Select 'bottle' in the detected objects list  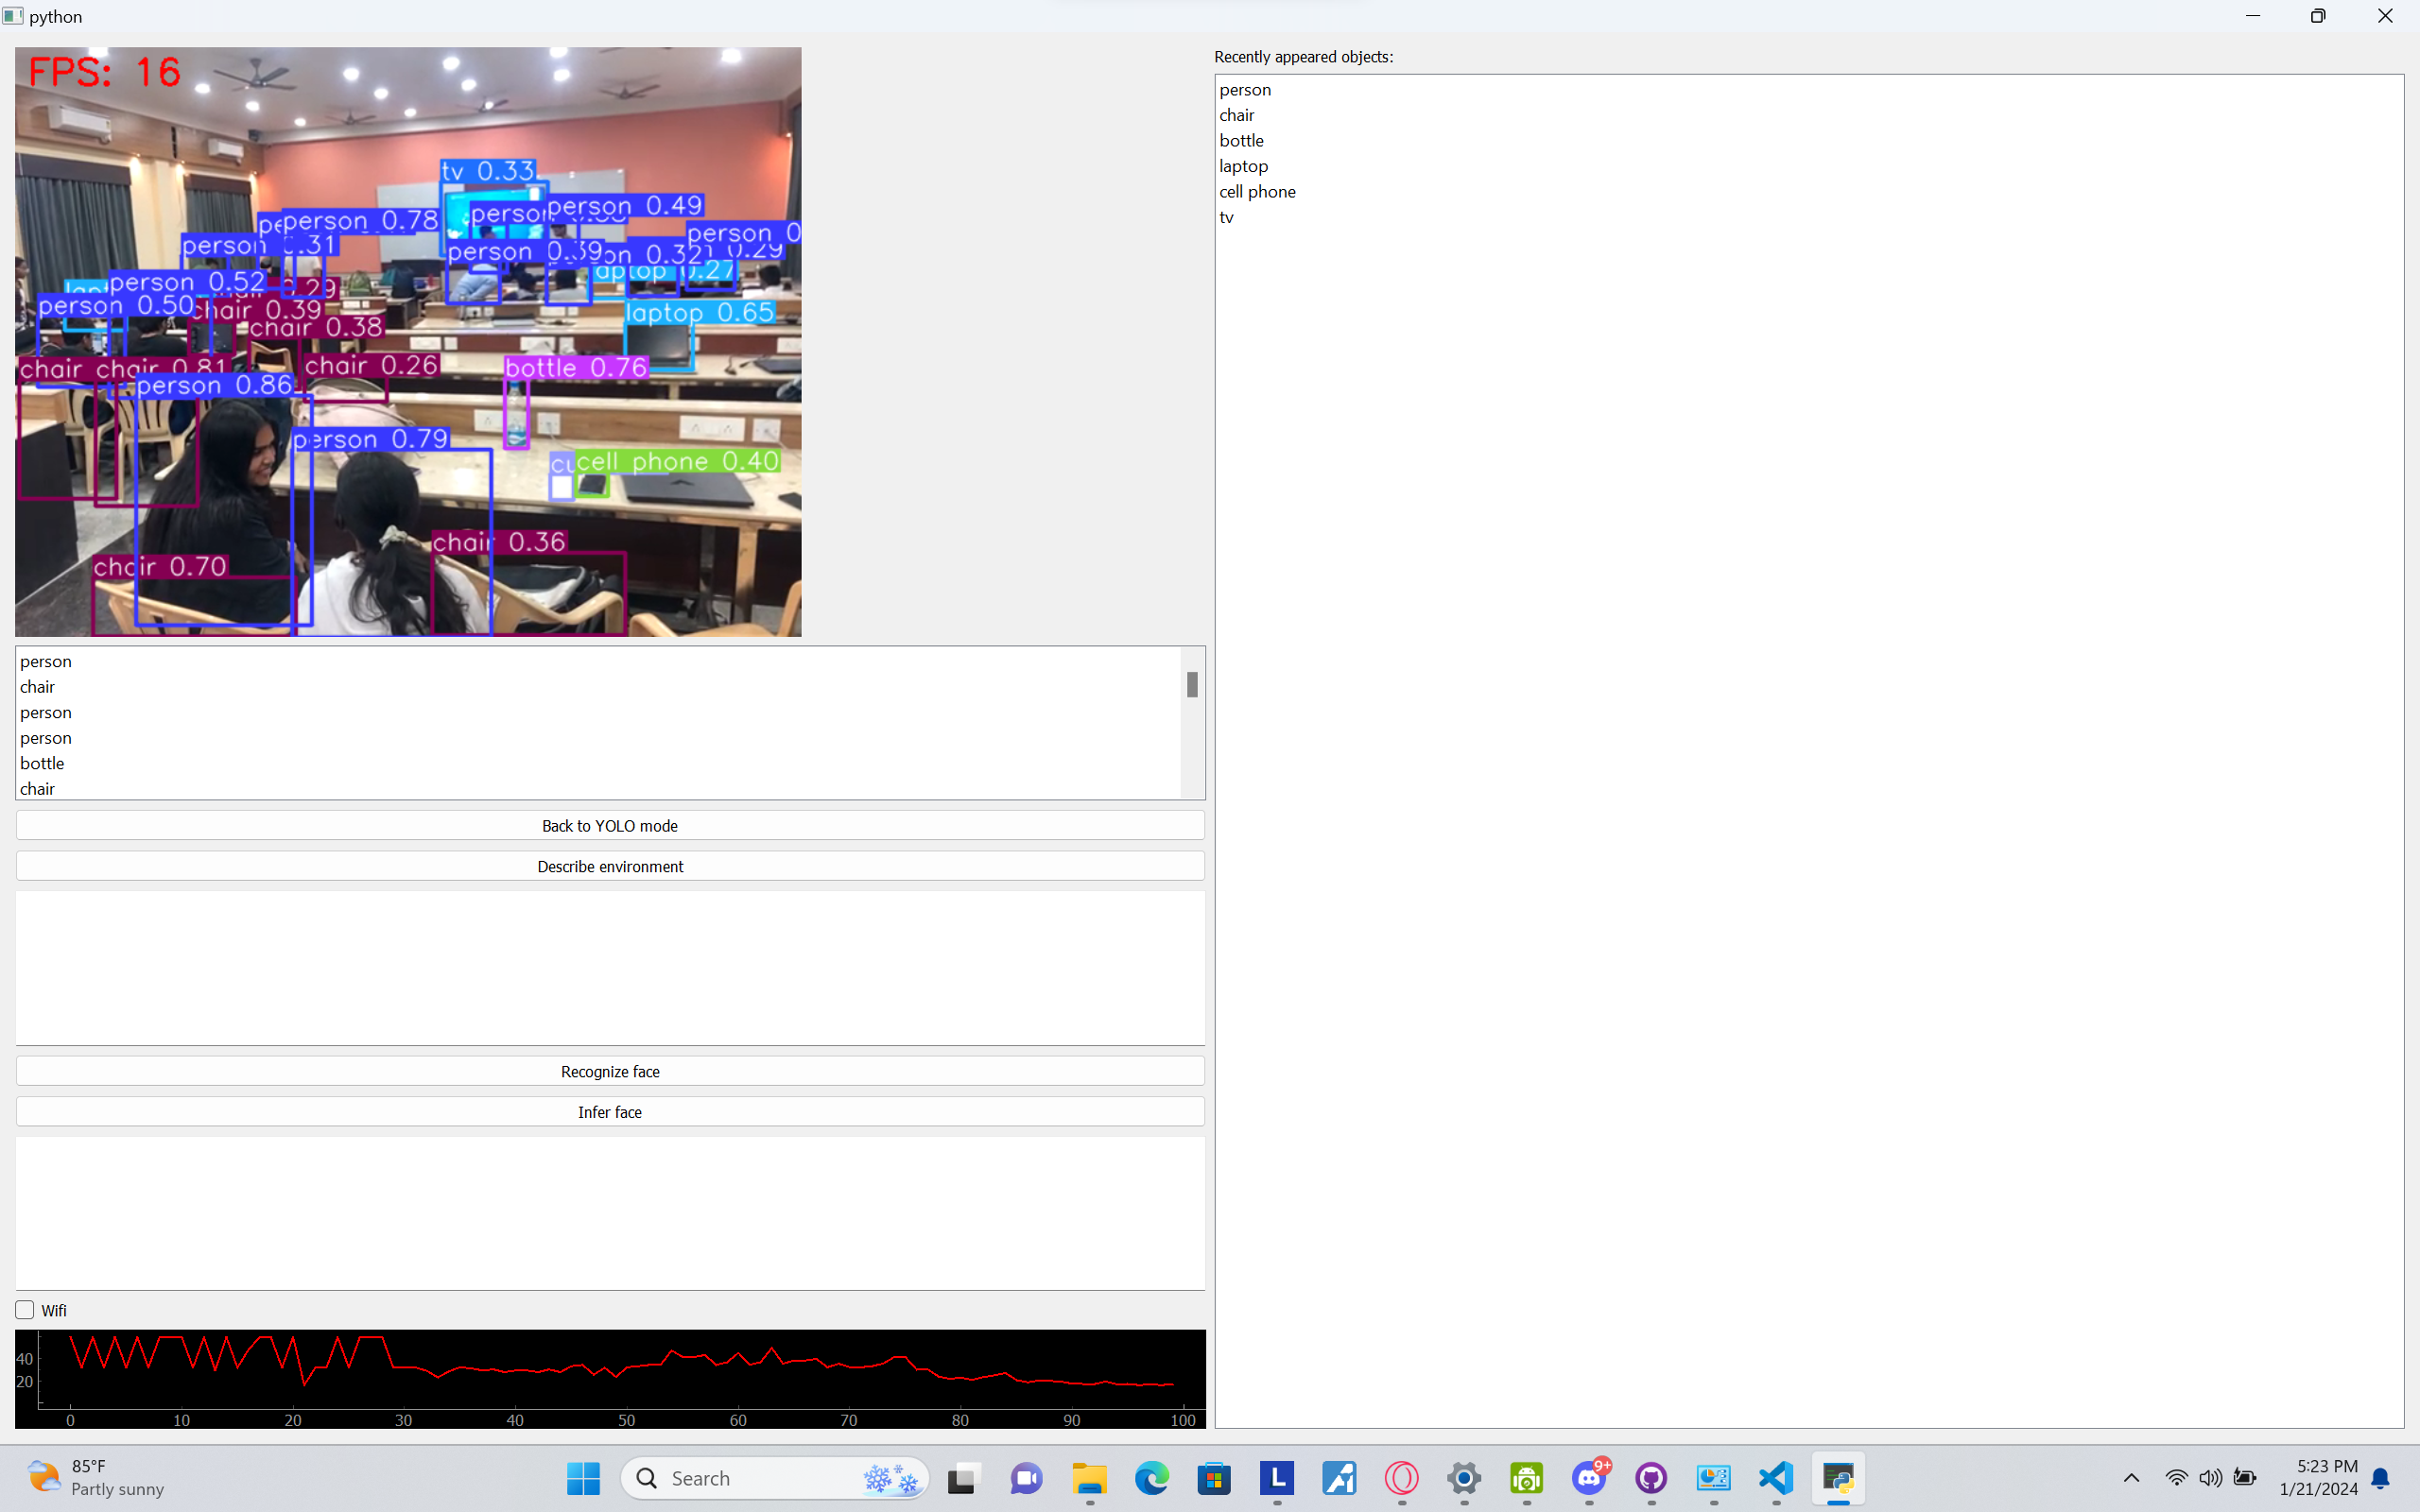tap(42, 763)
